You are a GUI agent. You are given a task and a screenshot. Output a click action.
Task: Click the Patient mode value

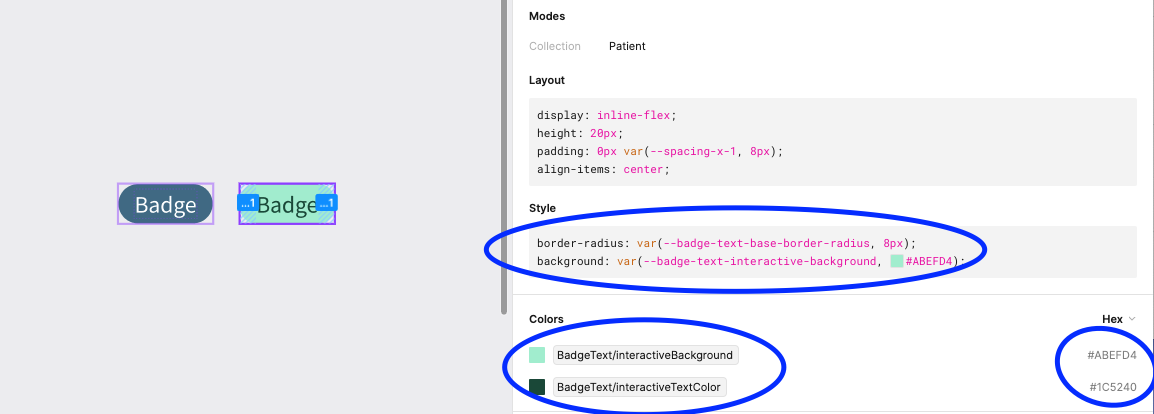627,46
